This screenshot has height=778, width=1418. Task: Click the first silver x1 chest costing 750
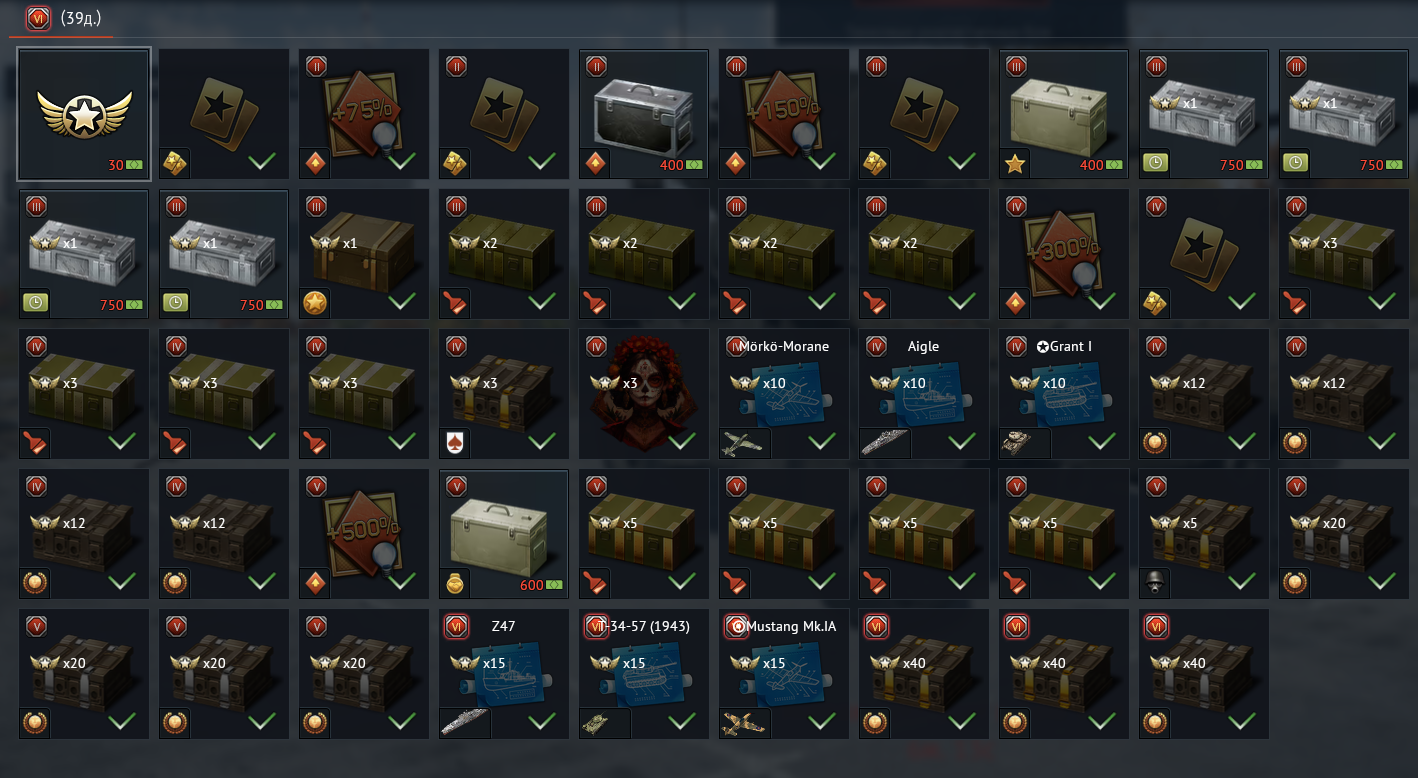tap(1204, 114)
